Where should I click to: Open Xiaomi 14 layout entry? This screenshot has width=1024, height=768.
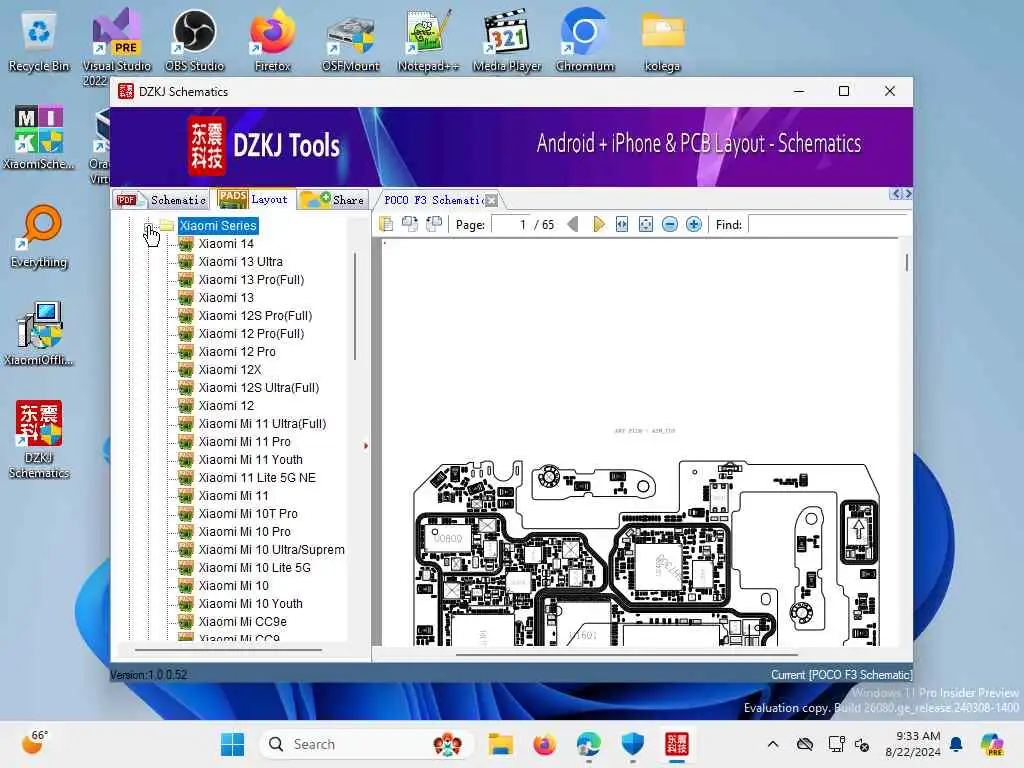pos(226,244)
